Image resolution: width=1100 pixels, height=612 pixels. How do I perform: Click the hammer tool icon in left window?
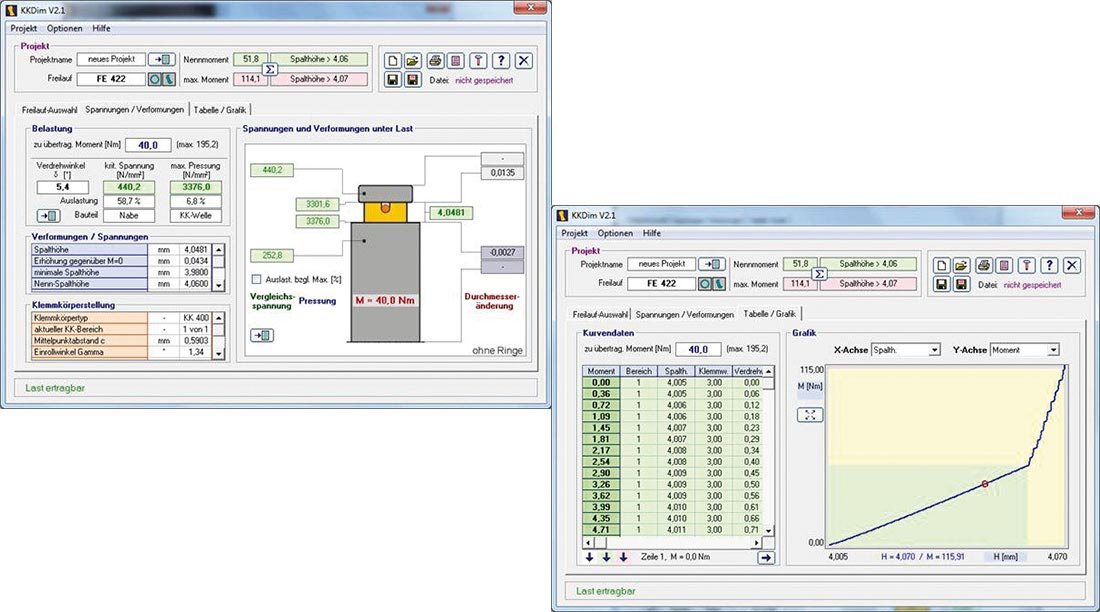(x=479, y=60)
